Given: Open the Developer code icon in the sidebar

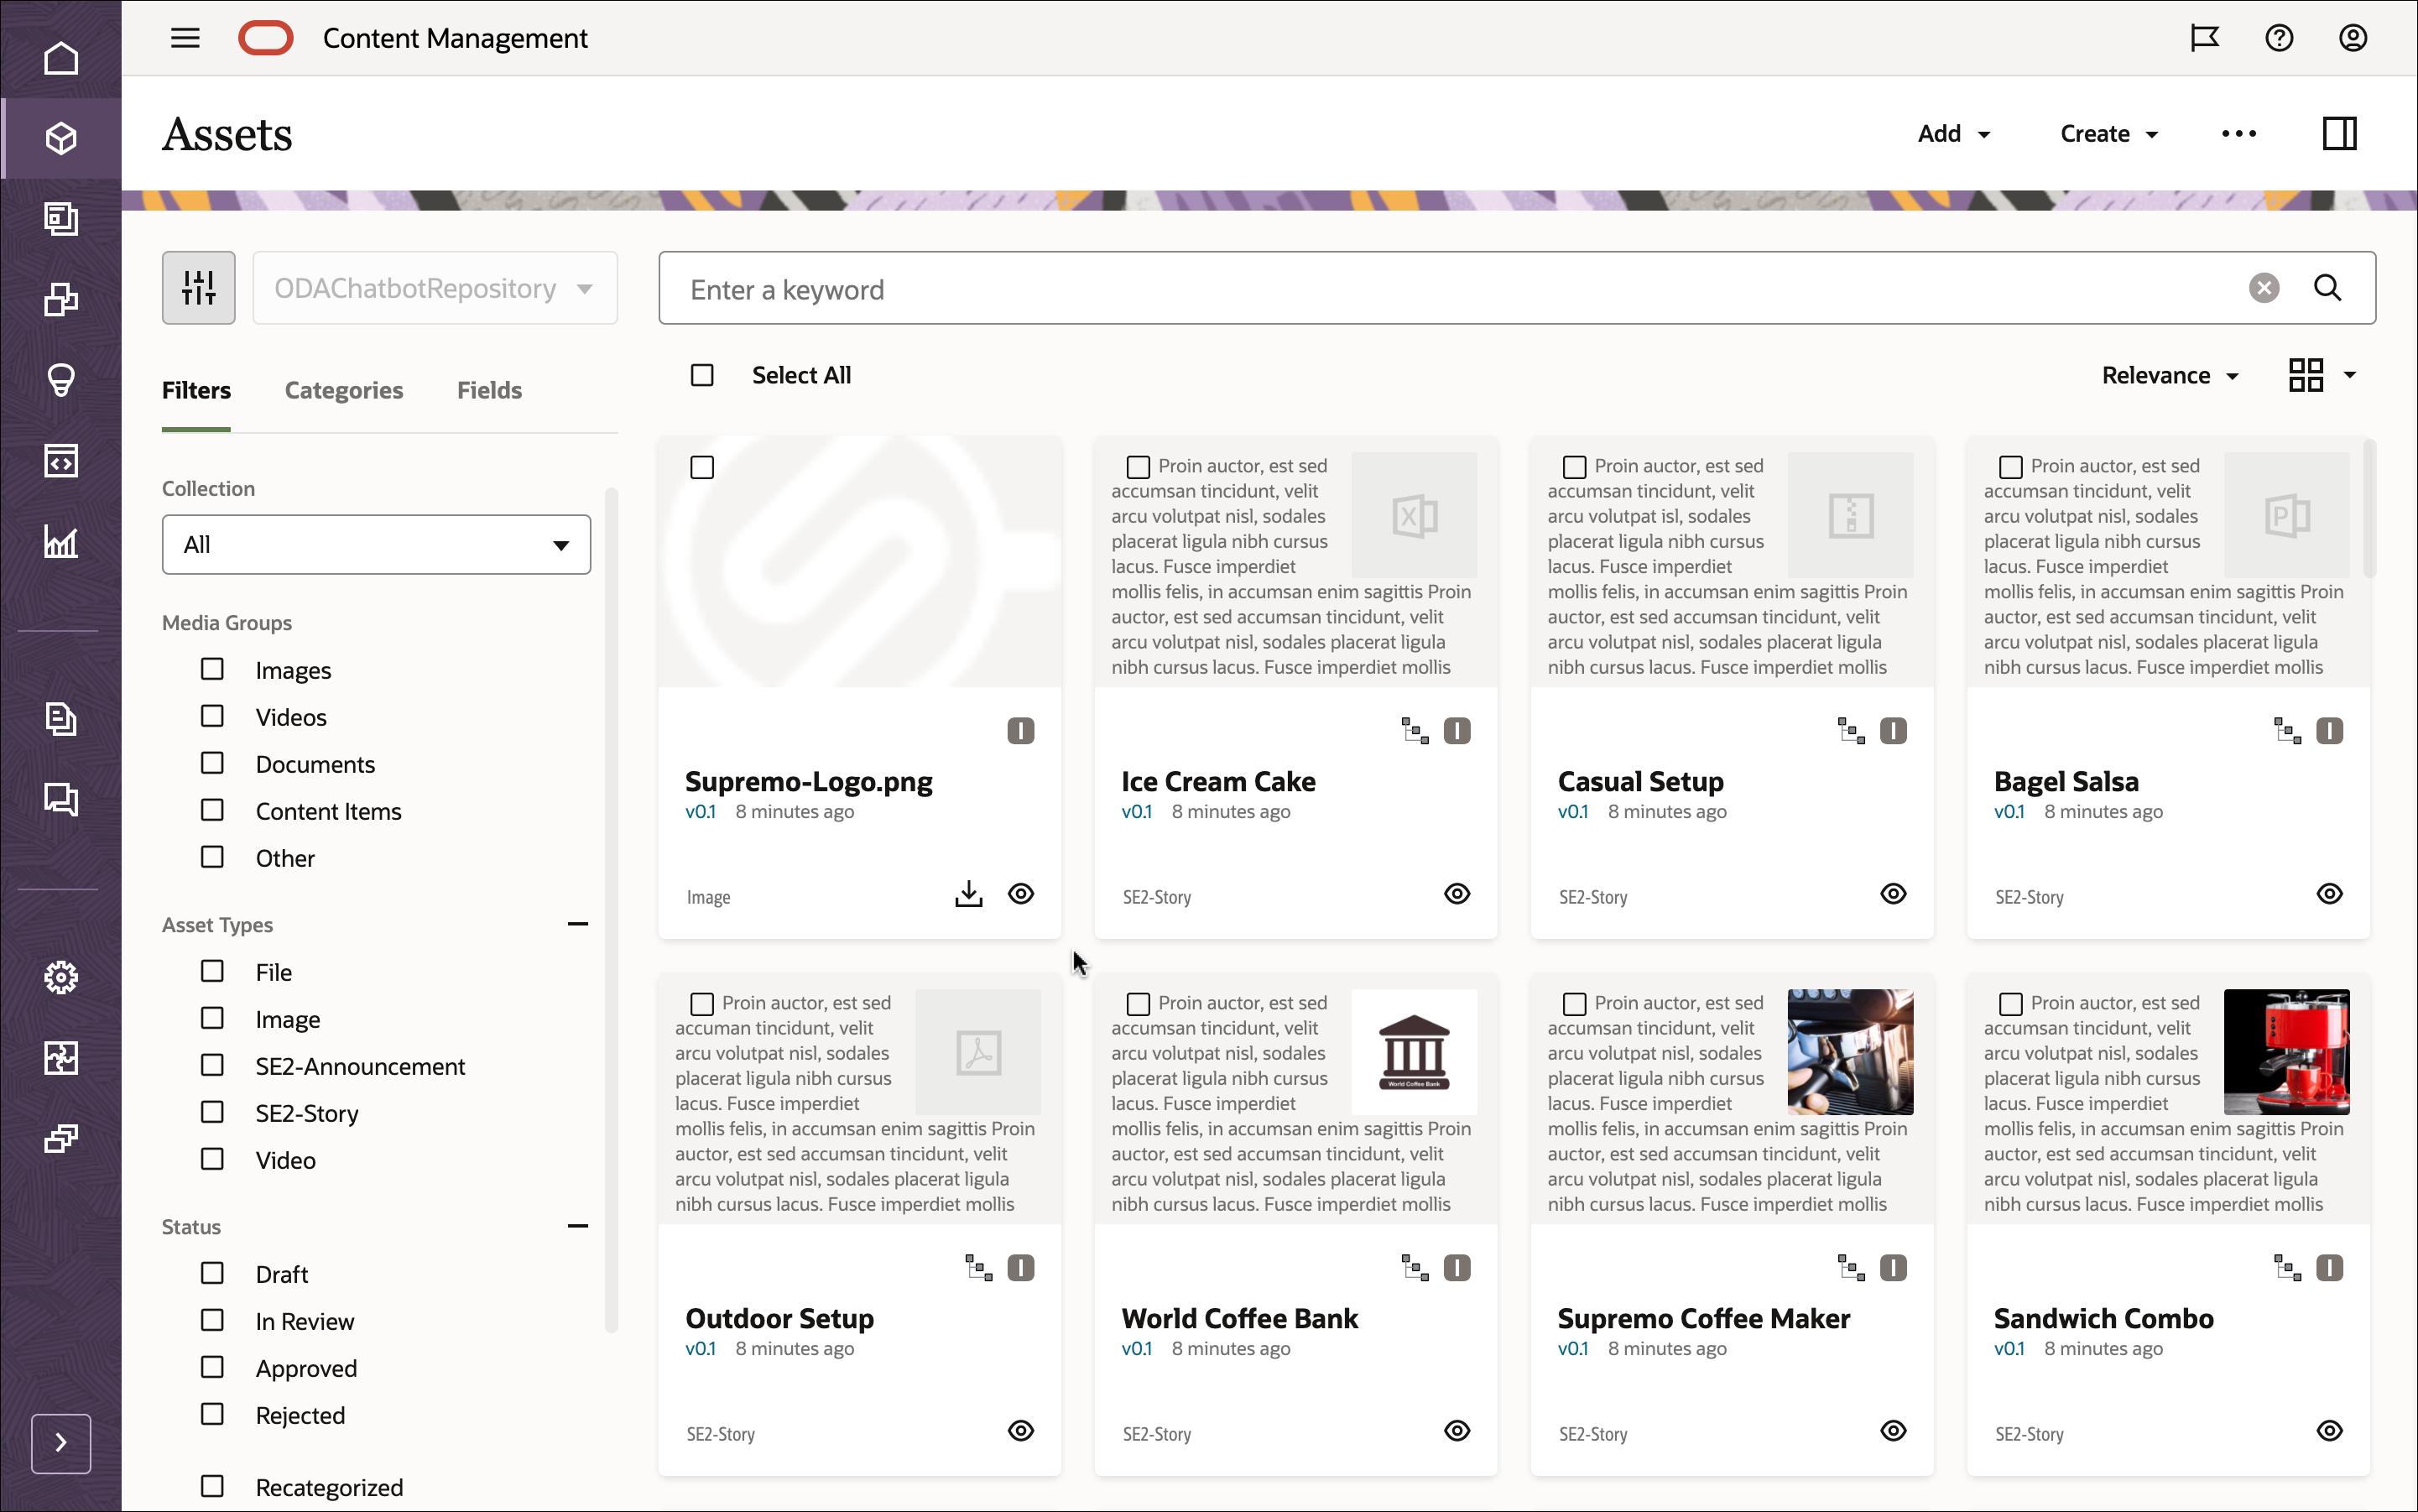Looking at the screenshot, I should point(62,461).
